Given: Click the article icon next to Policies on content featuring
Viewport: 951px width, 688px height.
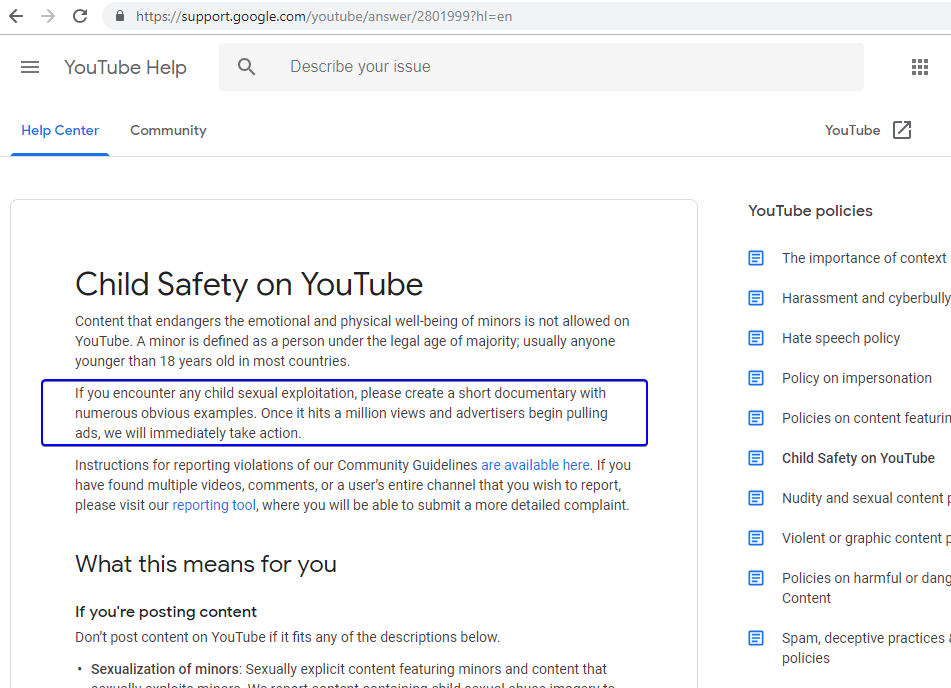Looking at the screenshot, I should coord(756,418).
